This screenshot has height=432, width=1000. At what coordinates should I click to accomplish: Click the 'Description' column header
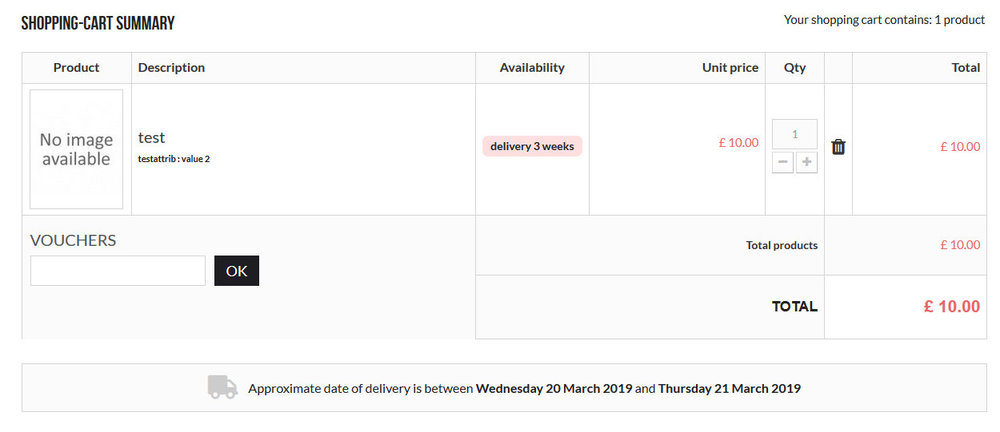coord(172,68)
